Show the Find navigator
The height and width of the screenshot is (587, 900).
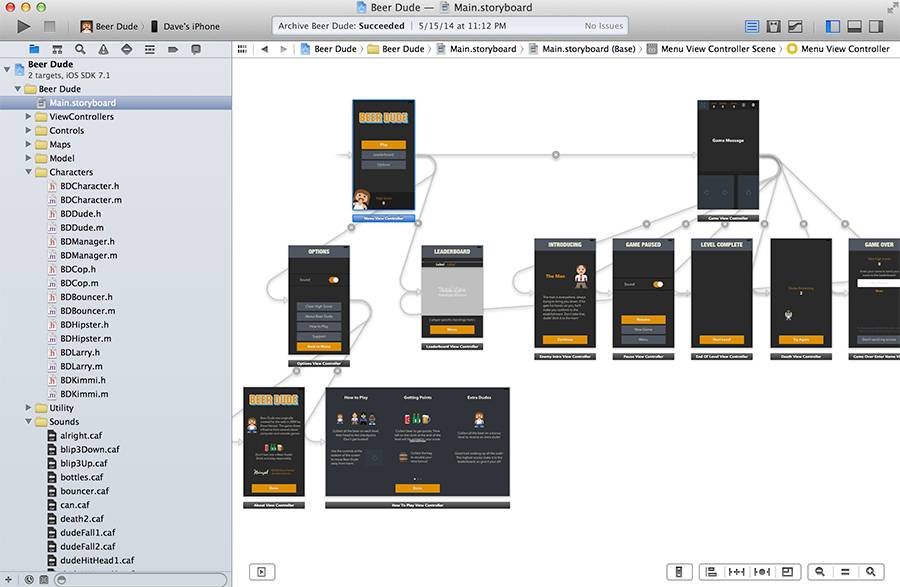coord(80,49)
